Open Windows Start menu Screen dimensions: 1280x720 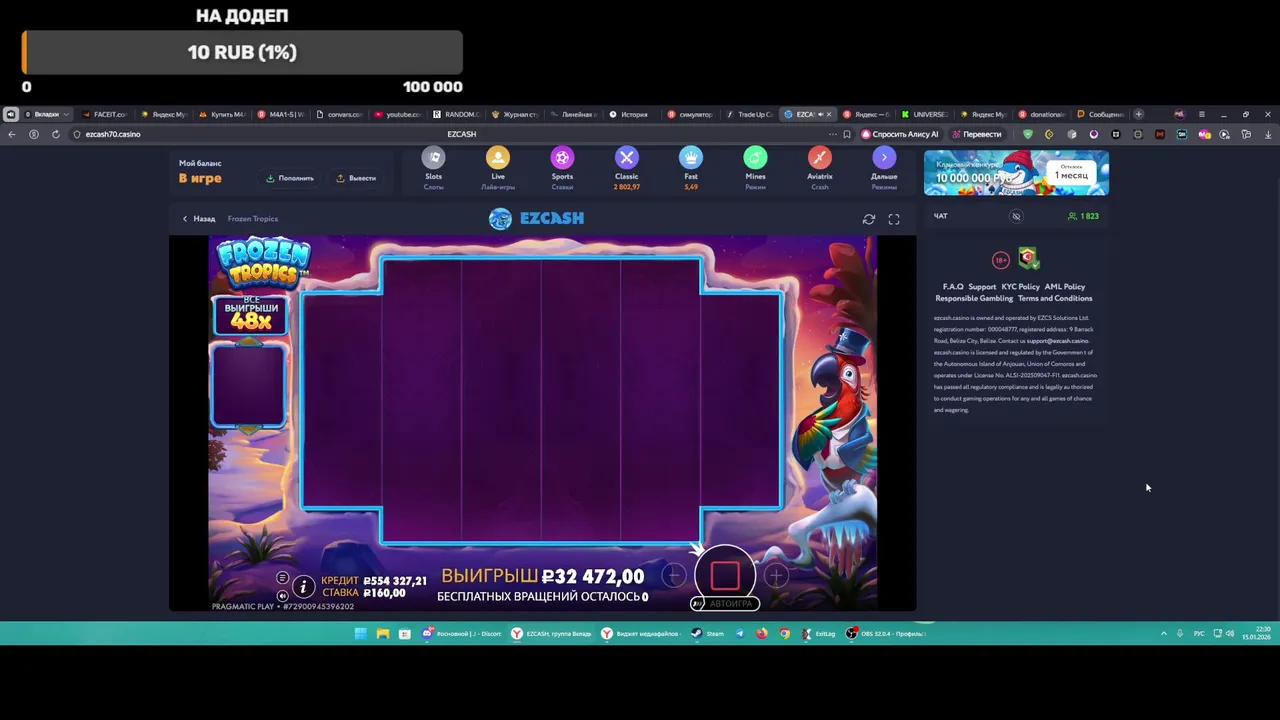tap(360, 633)
